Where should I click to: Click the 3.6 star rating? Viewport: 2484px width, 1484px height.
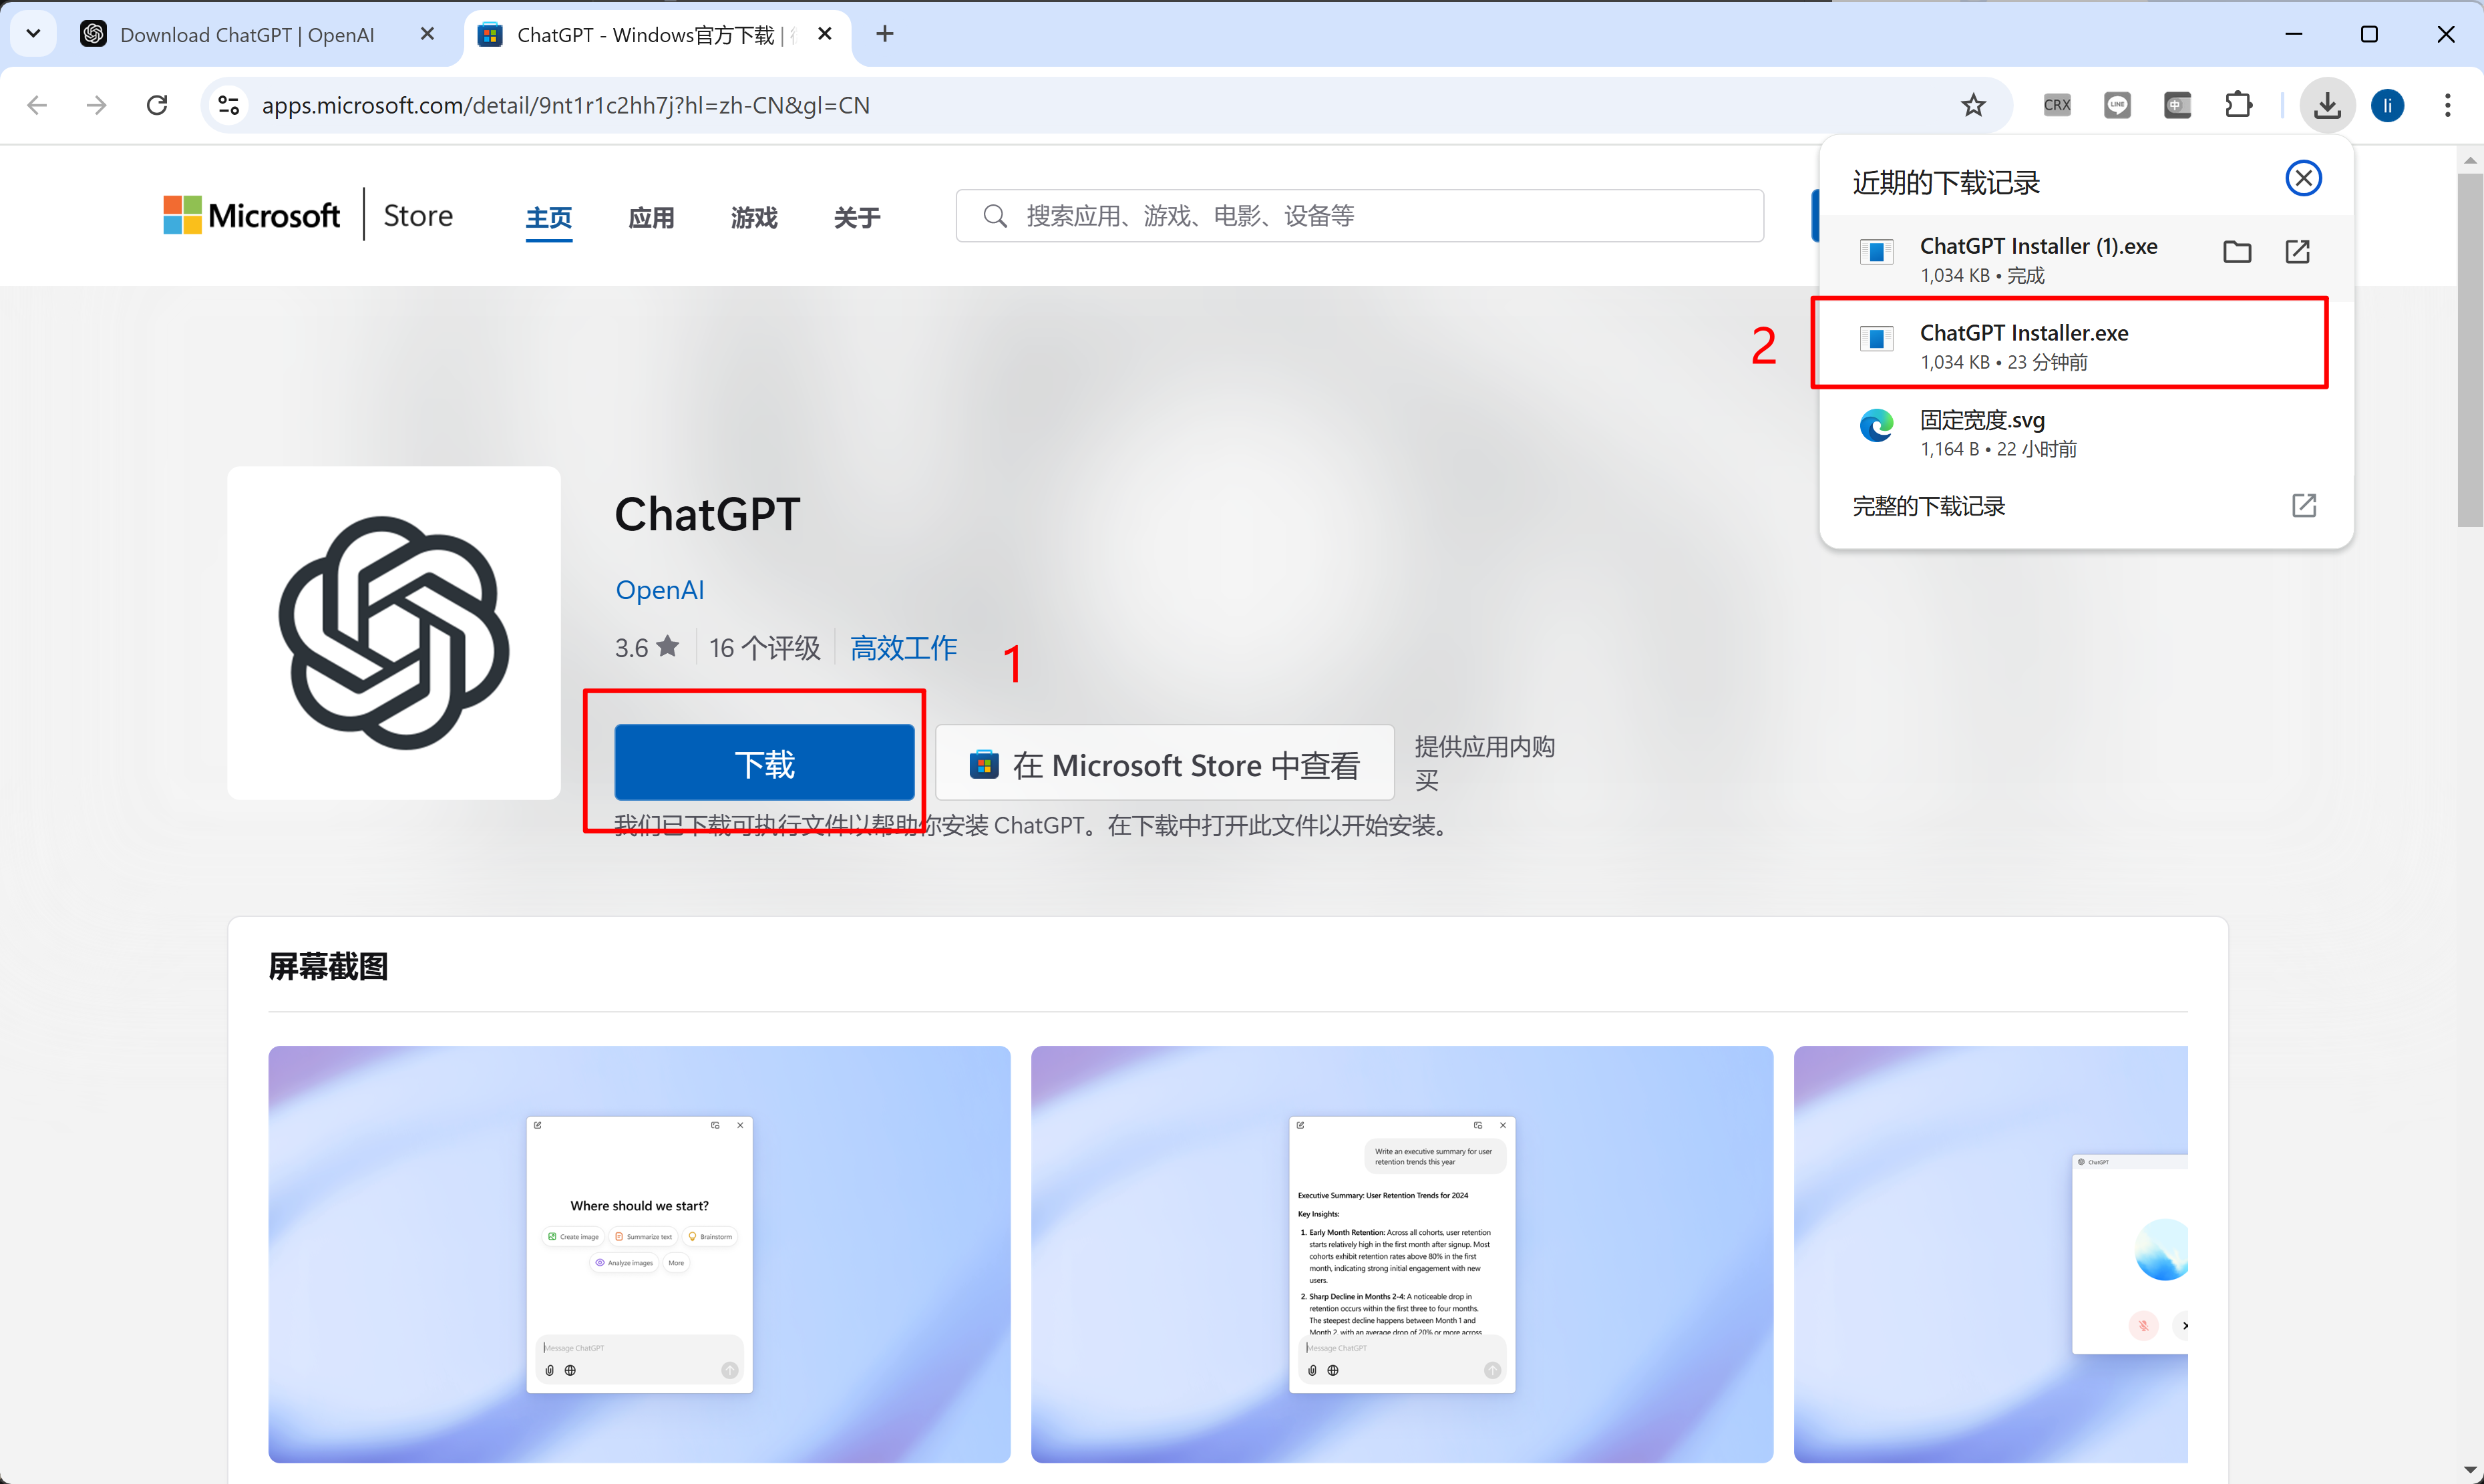(646, 648)
